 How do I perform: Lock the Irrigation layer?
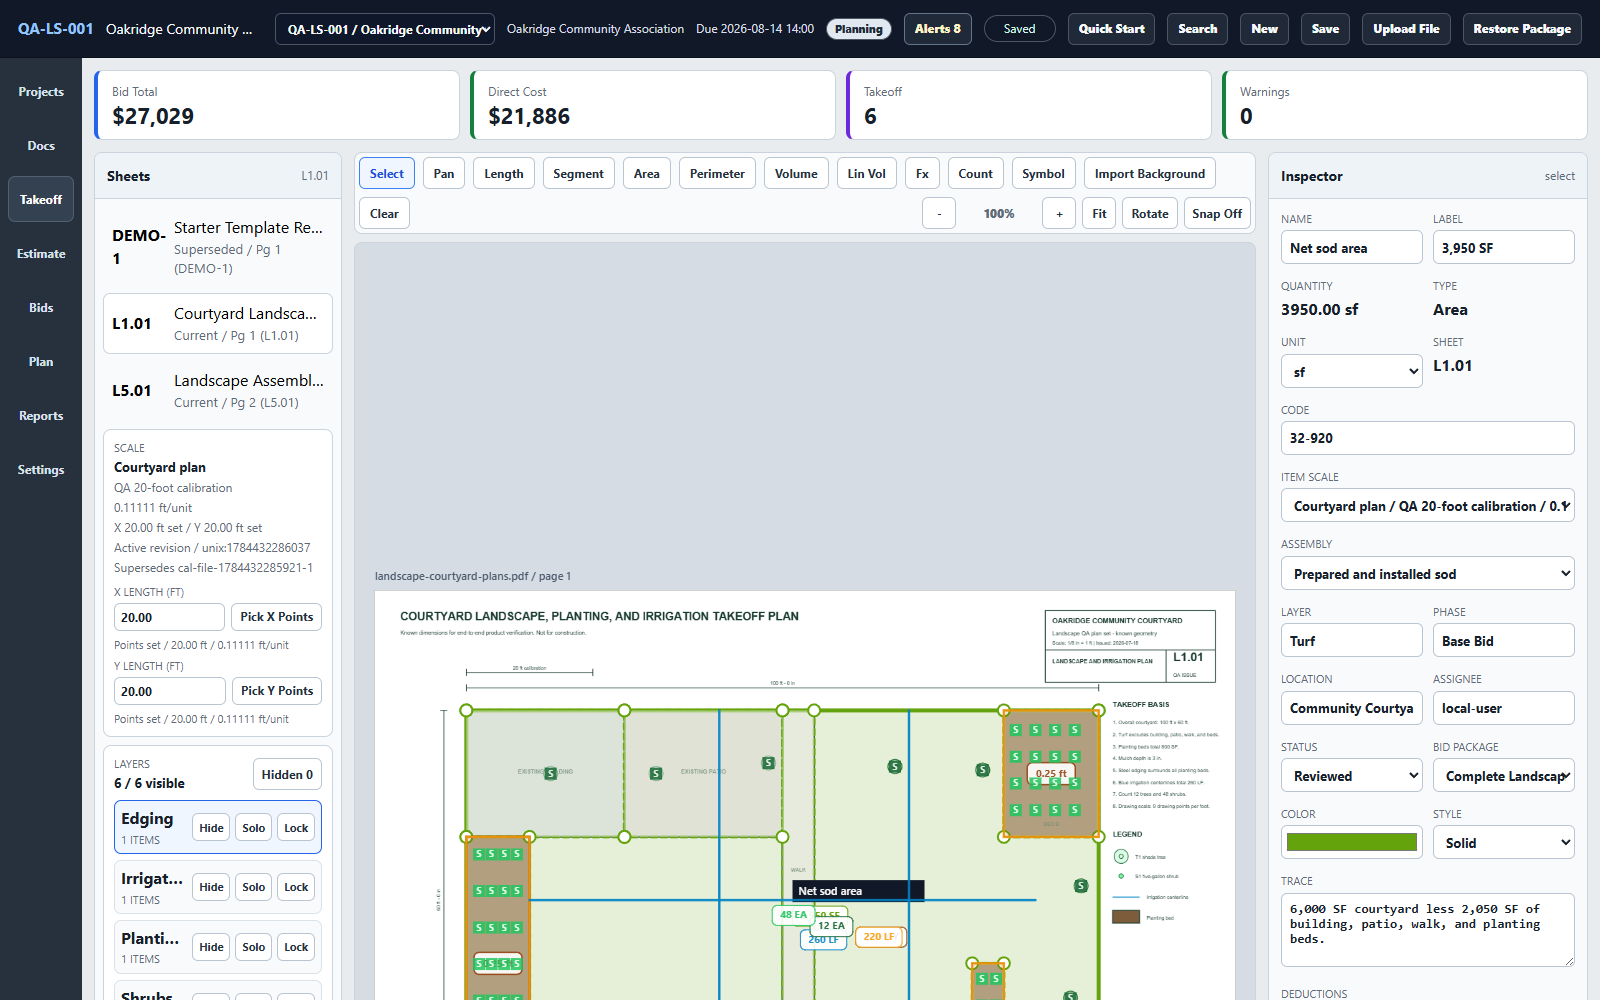coord(296,887)
